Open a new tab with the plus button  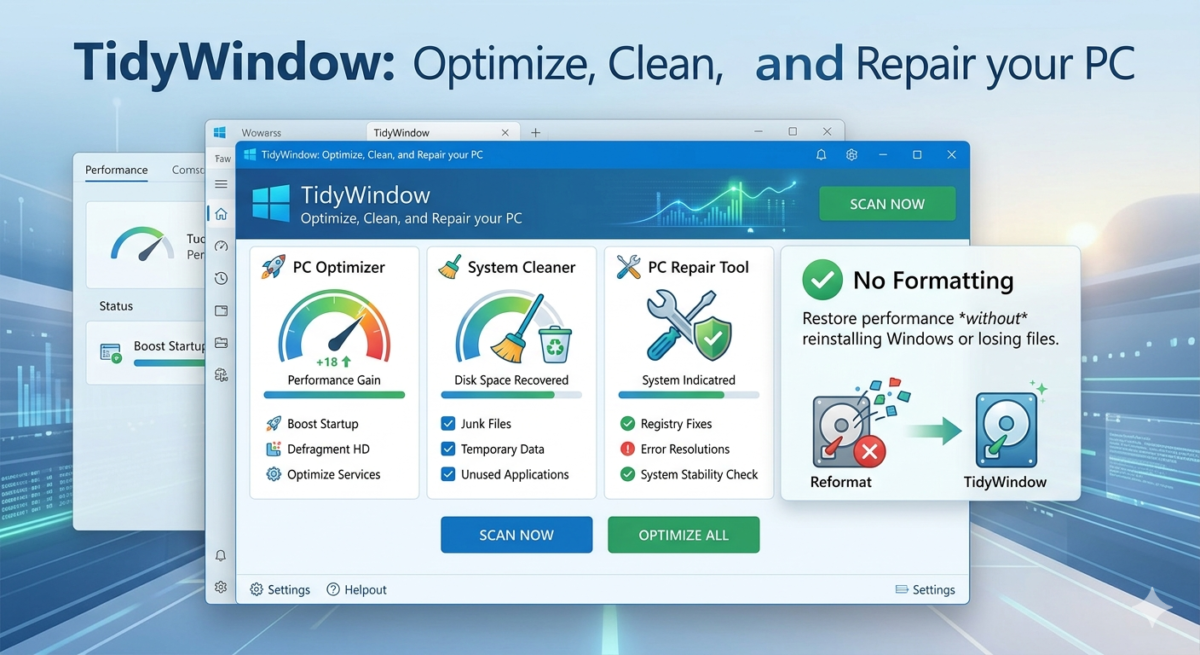pyautogui.click(x=536, y=132)
